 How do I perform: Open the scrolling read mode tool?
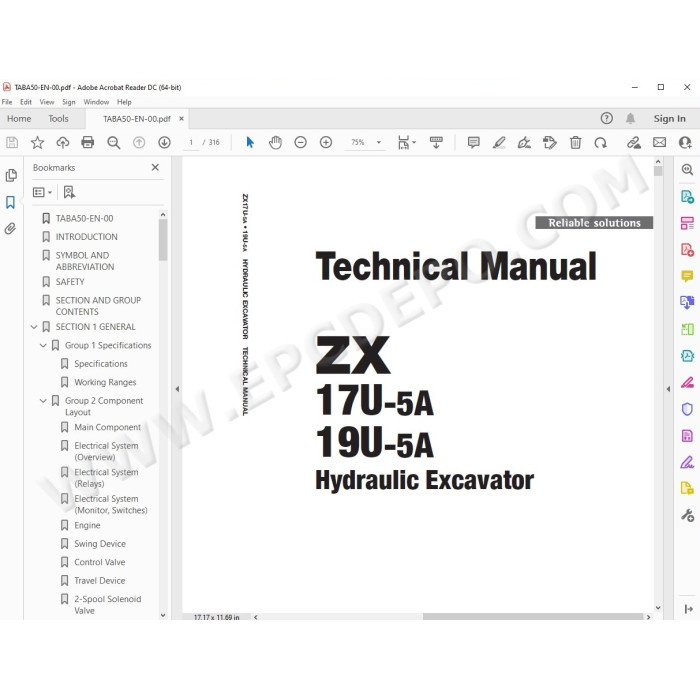pos(436,142)
